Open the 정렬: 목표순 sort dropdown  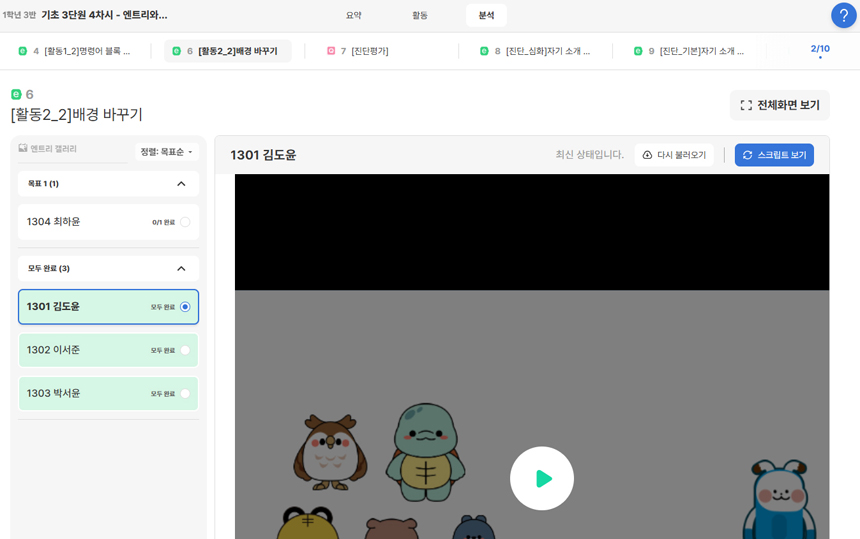tap(166, 152)
